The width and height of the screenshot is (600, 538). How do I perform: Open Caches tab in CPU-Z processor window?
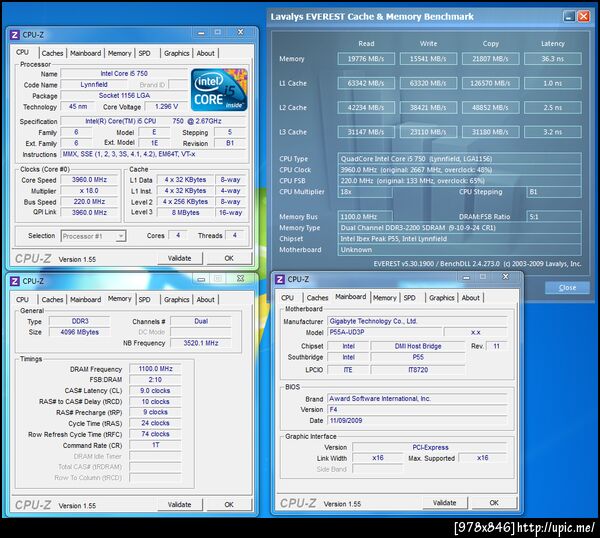tap(52, 53)
